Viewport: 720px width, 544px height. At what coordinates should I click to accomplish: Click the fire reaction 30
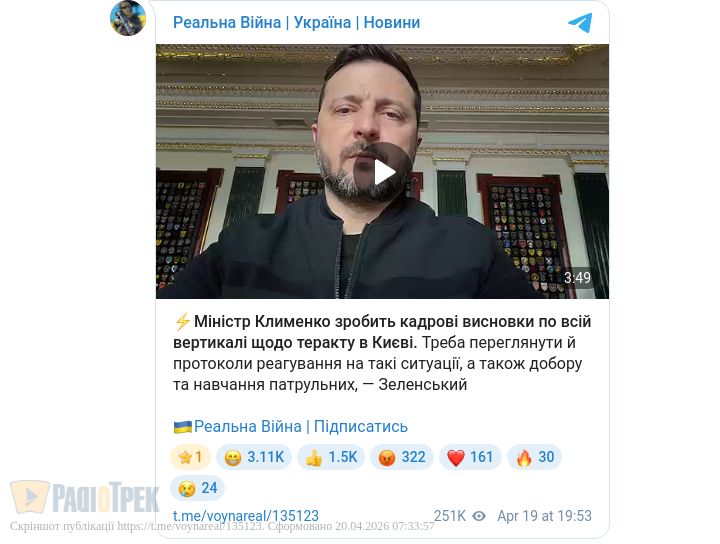[534, 457]
